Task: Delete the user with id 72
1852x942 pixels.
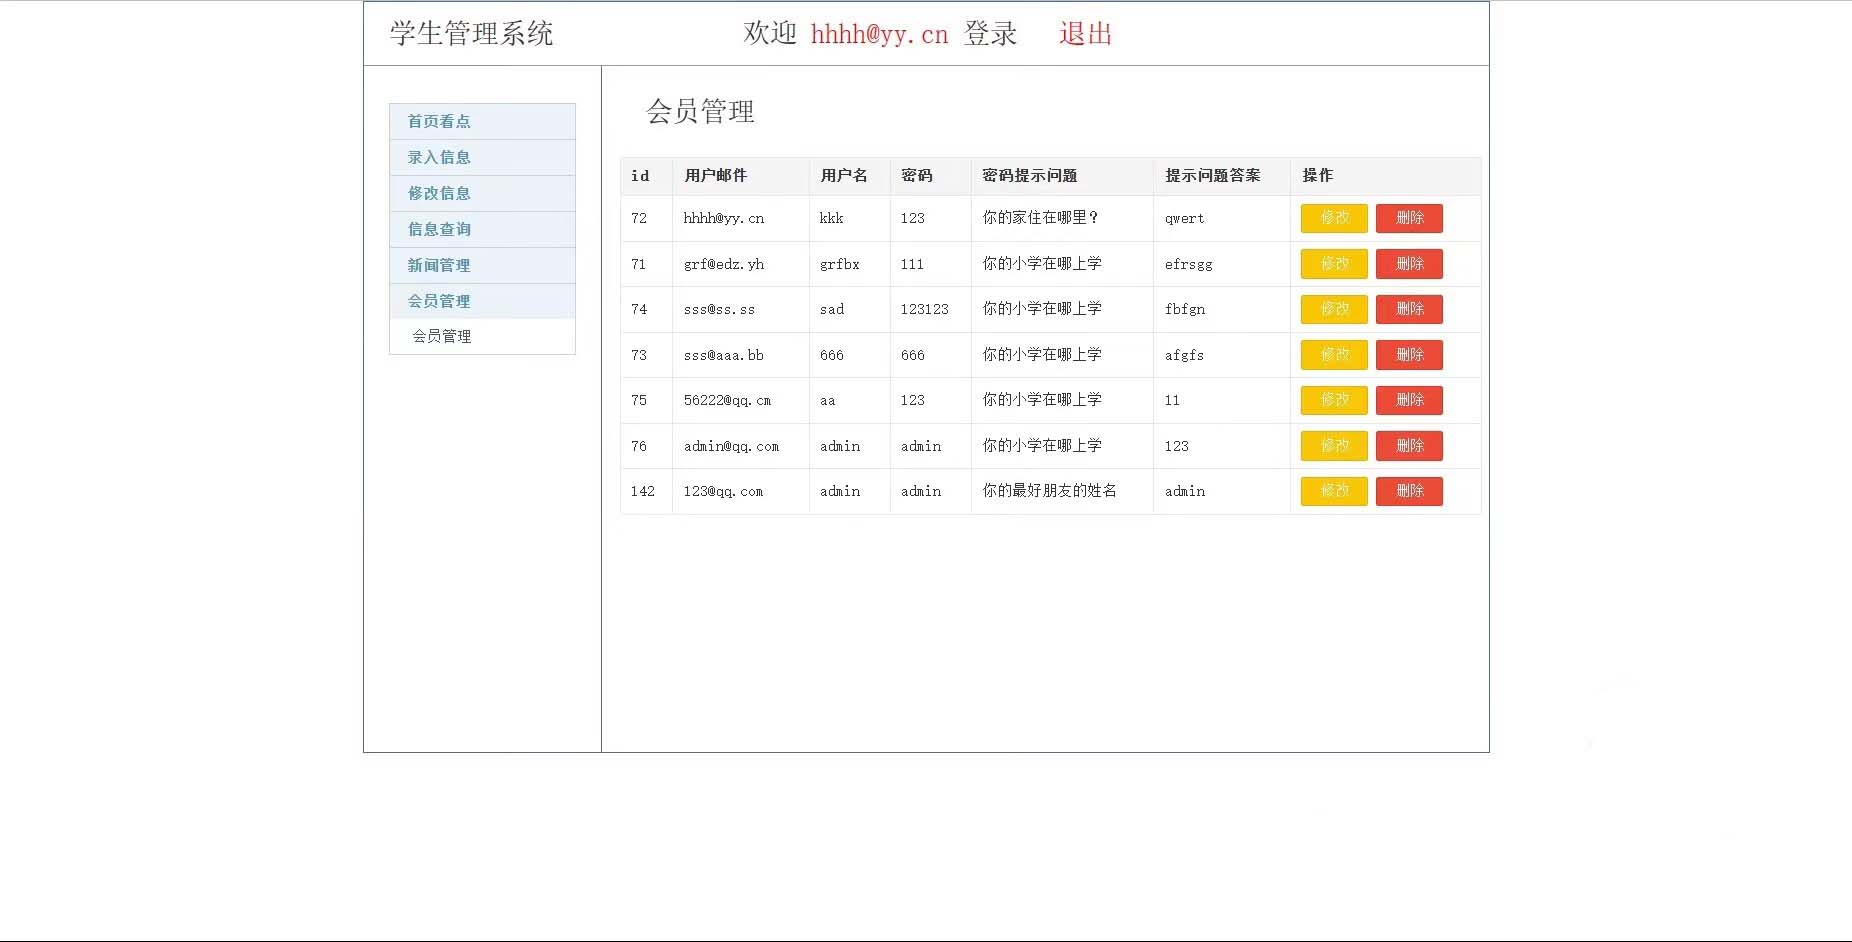Action: click(x=1409, y=218)
